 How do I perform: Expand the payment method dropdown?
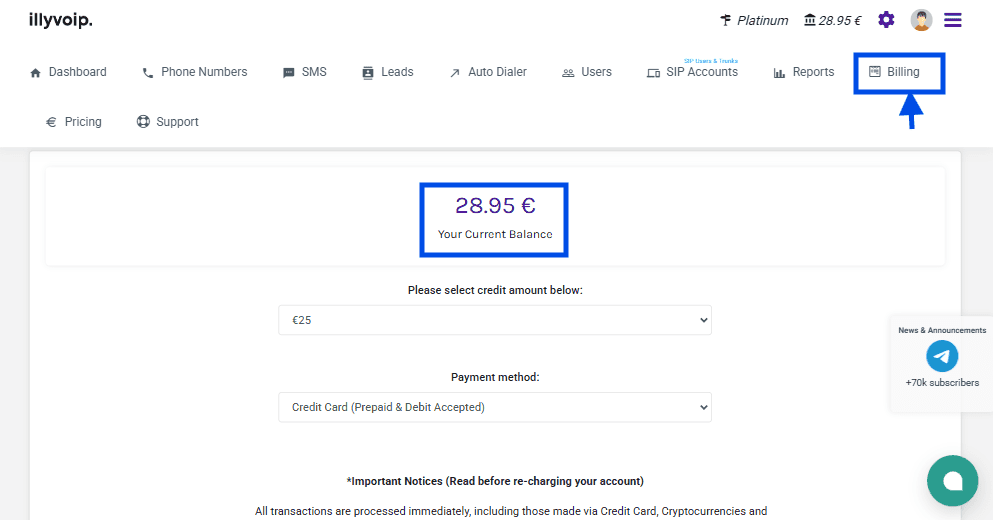tap(494, 407)
